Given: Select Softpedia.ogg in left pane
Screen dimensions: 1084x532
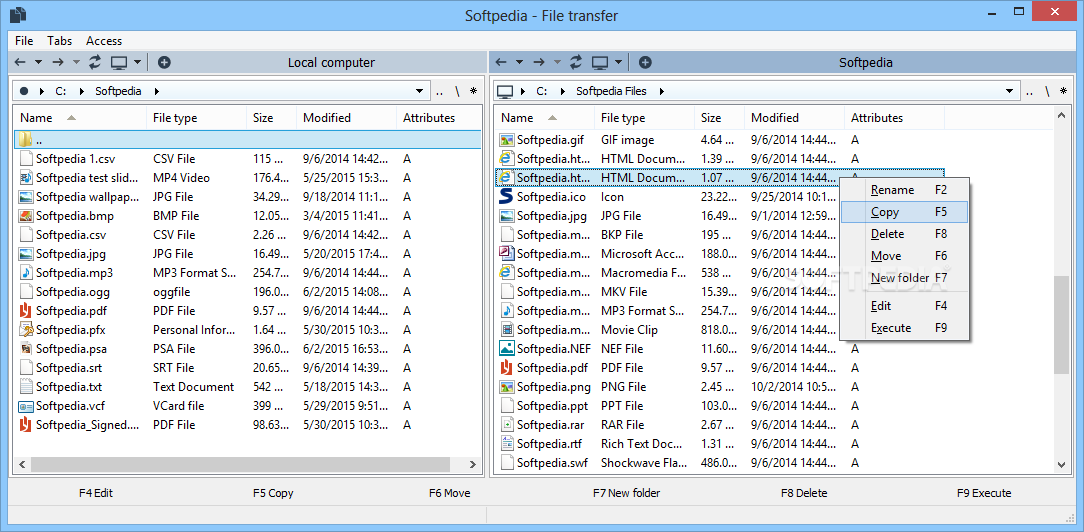Looking at the screenshot, I should 247,292.
